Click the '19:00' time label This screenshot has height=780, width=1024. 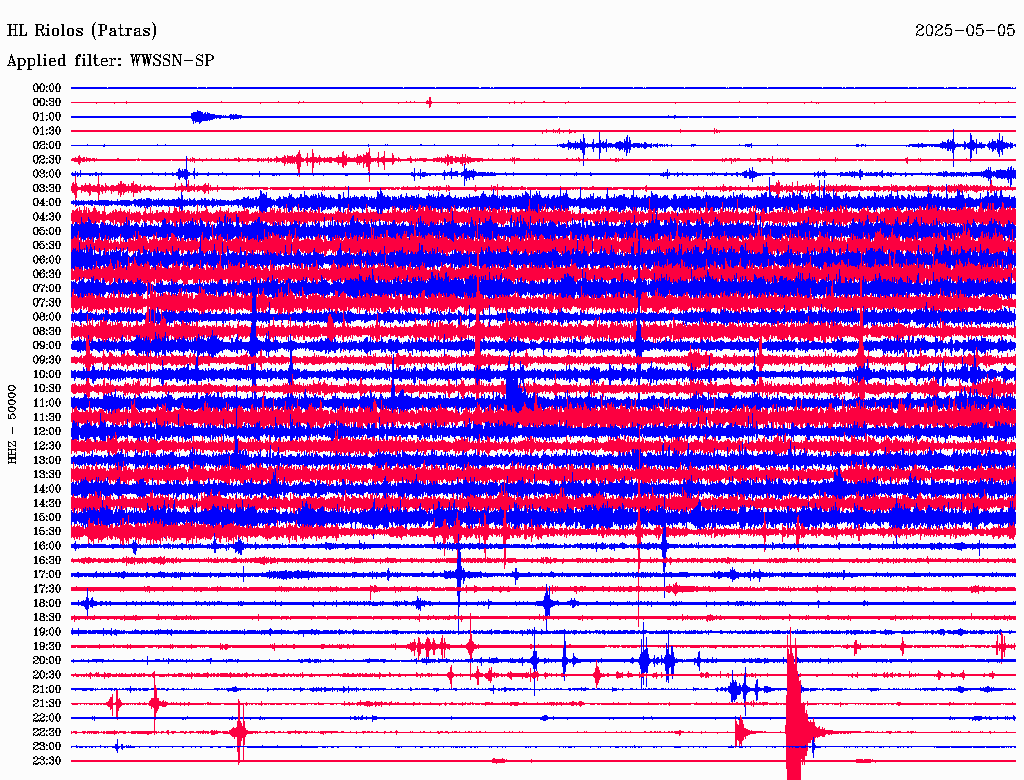[x=47, y=632]
